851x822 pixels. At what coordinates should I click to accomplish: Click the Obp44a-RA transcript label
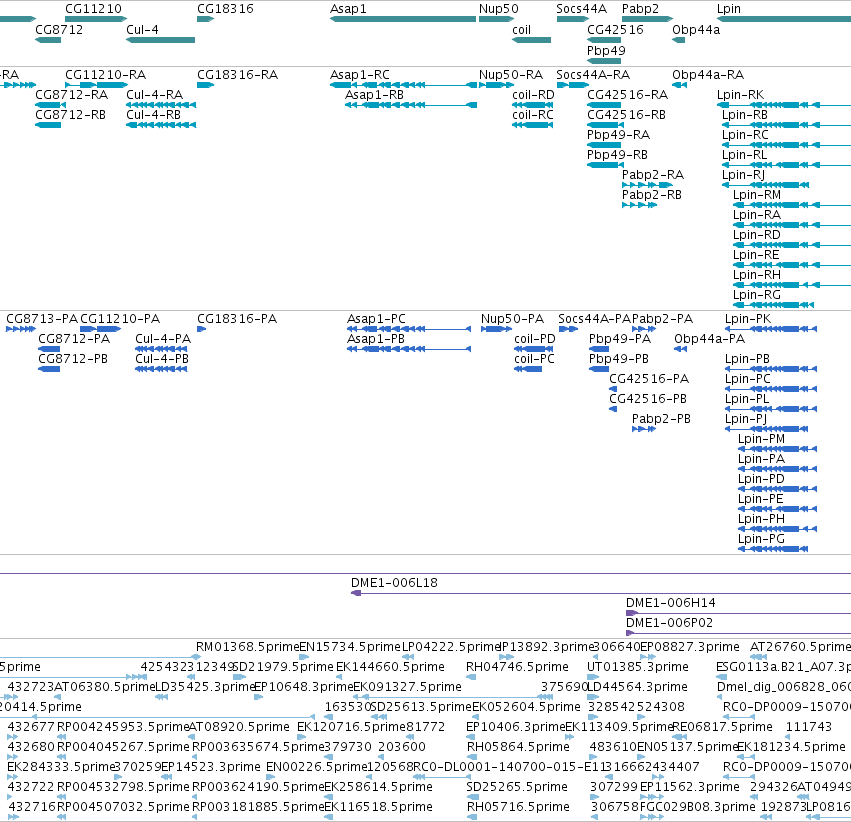(708, 74)
